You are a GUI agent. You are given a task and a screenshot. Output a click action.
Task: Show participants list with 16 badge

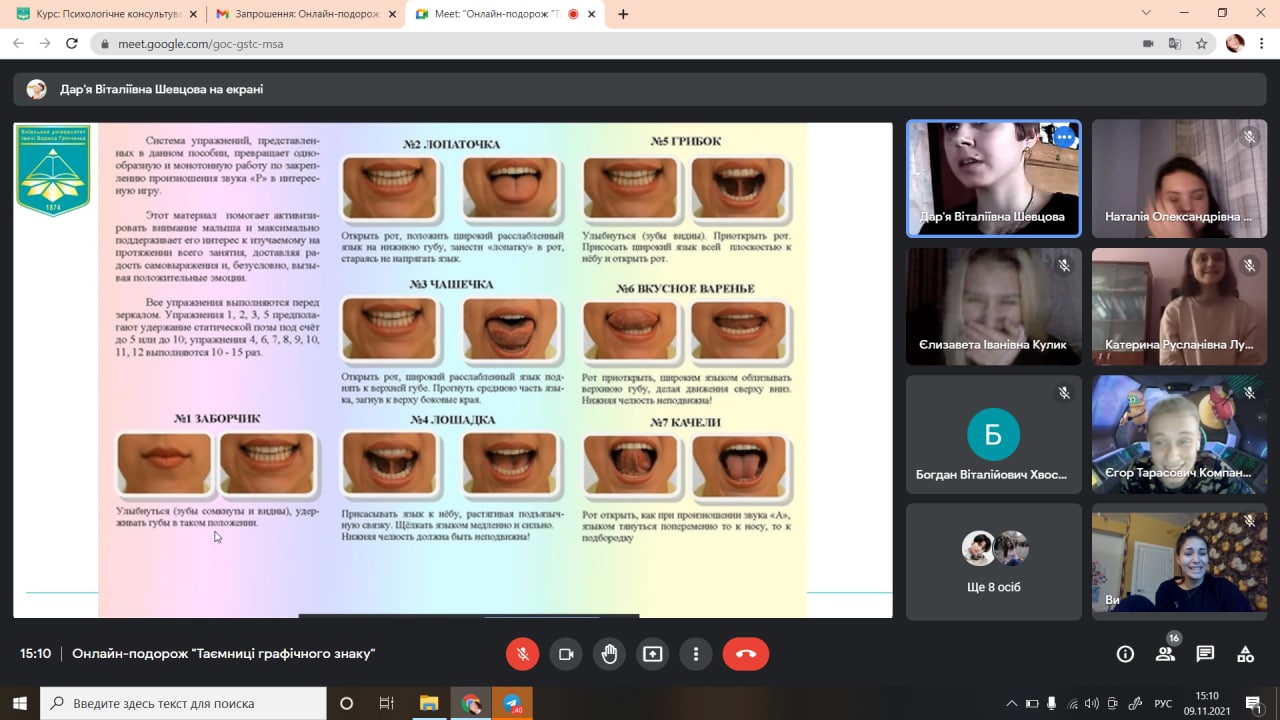1165,654
